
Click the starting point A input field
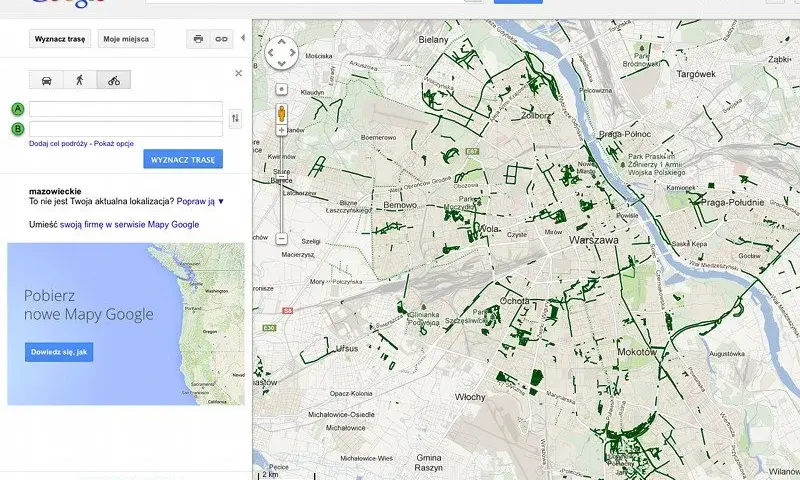point(126,109)
